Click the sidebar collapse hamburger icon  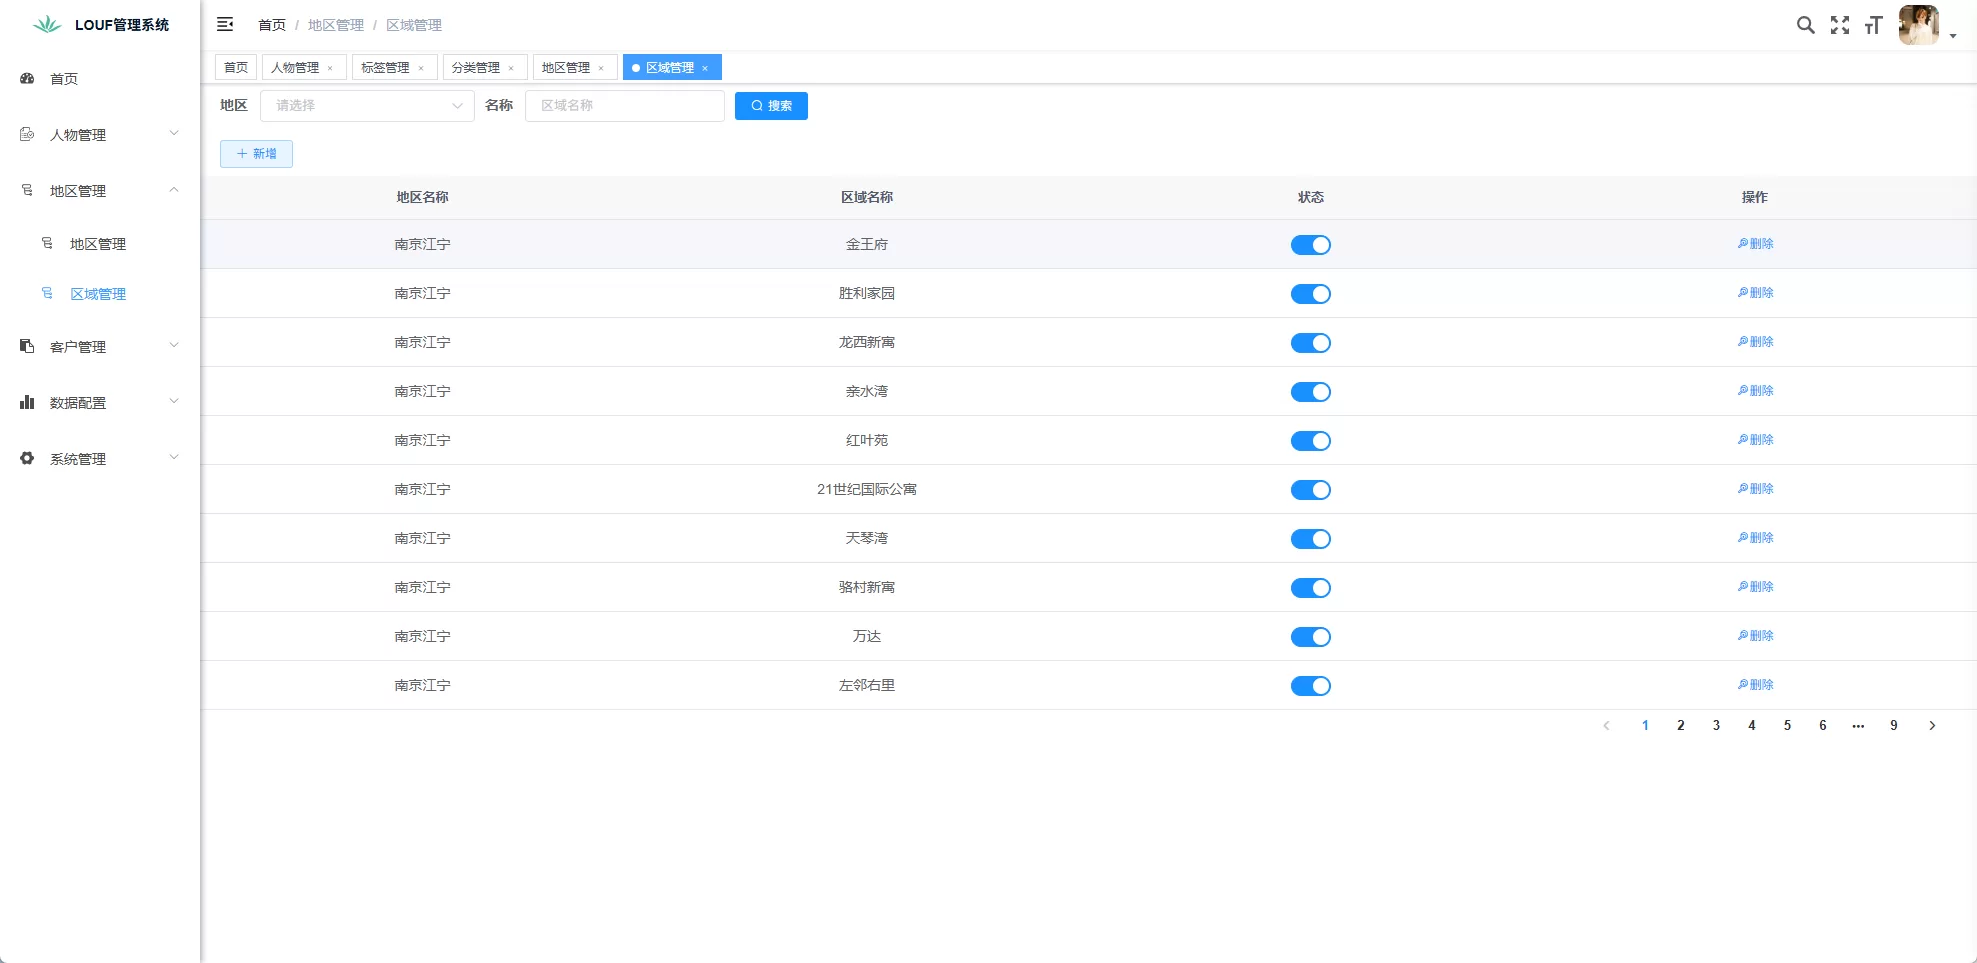point(225,24)
